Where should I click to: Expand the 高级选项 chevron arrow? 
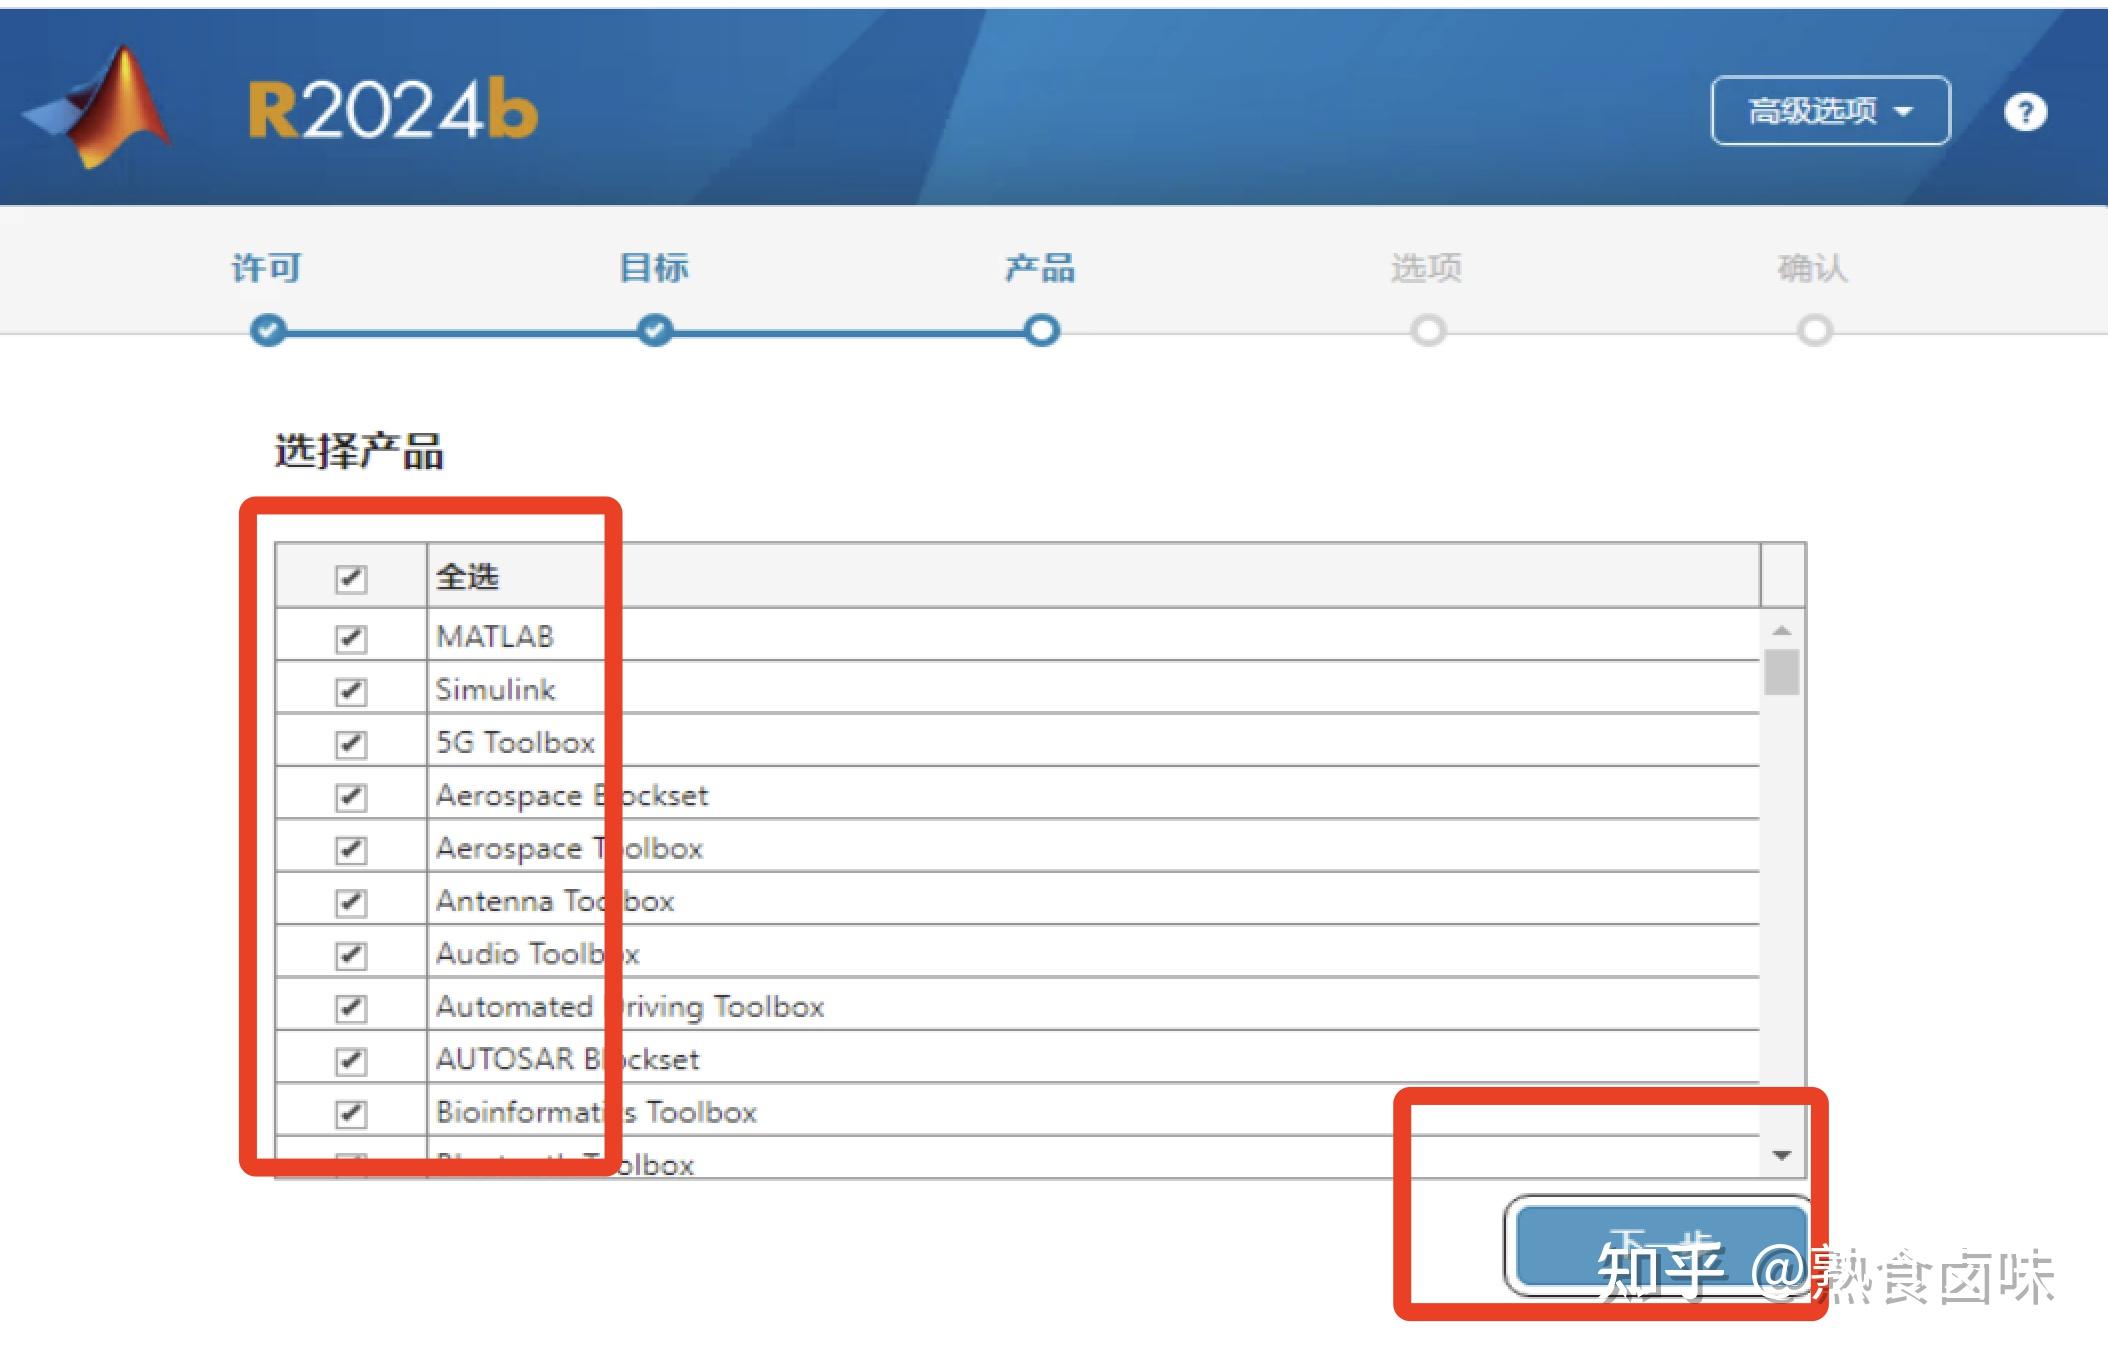pyautogui.click(x=1905, y=112)
